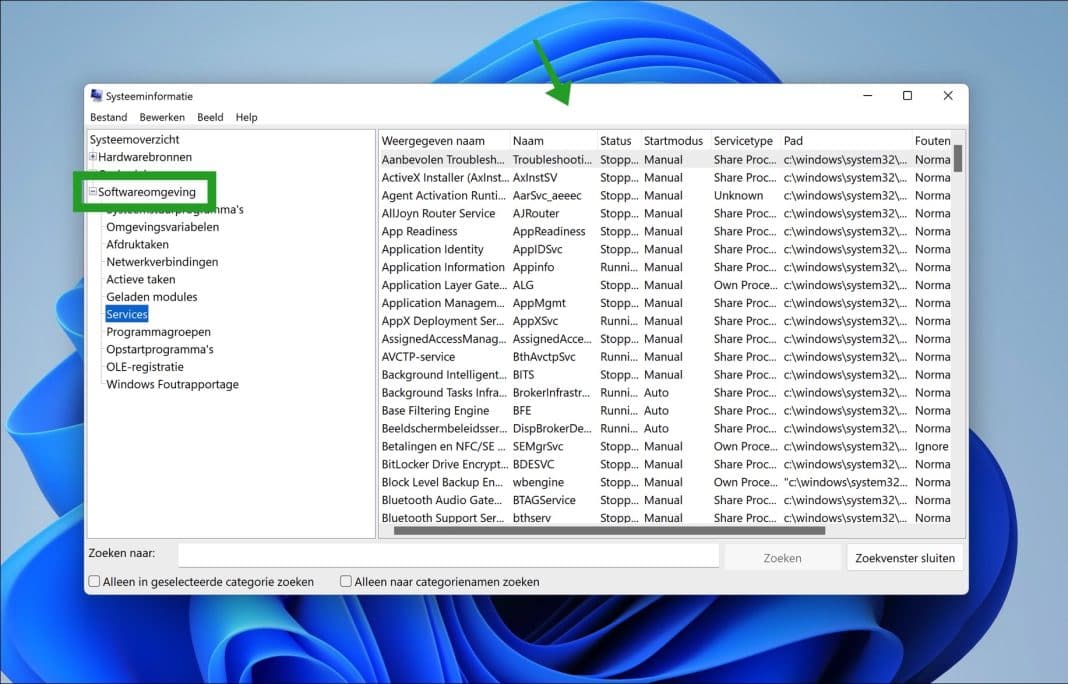Enable 'Alleen in geselecteerde categorie zoeken'

[x=93, y=581]
